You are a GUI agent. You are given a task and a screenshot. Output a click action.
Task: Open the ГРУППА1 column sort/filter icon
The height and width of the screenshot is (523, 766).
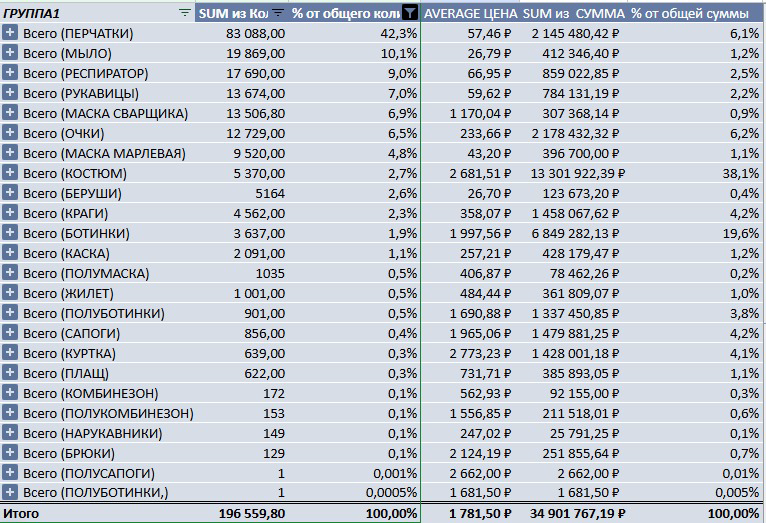tap(183, 13)
